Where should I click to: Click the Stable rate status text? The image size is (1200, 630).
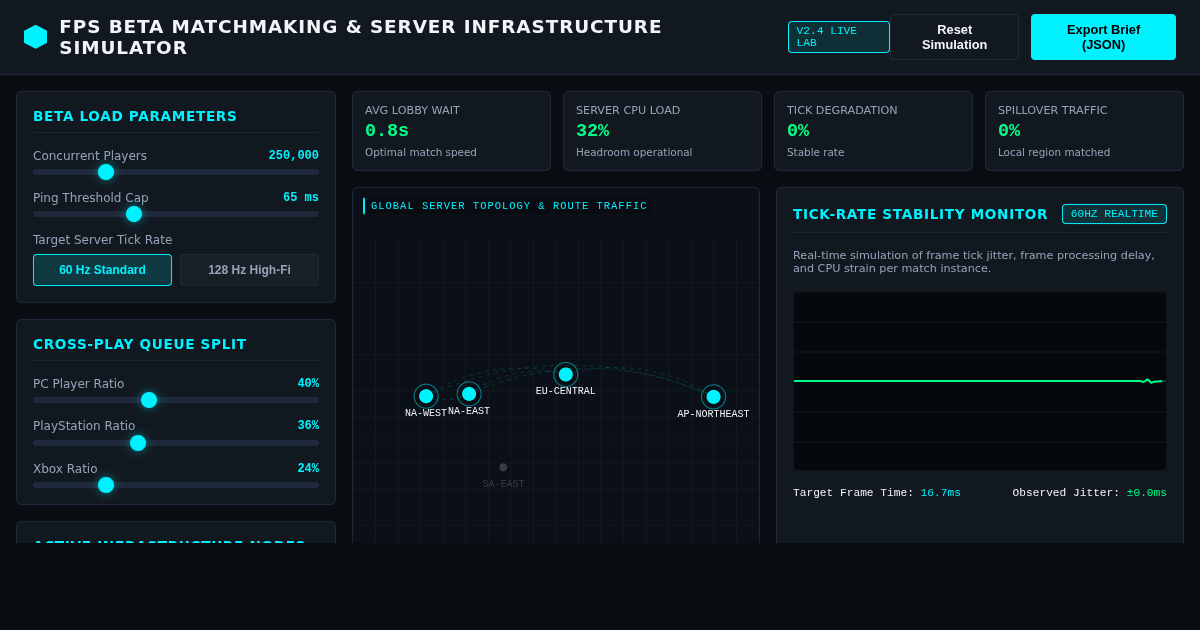[x=815, y=153]
